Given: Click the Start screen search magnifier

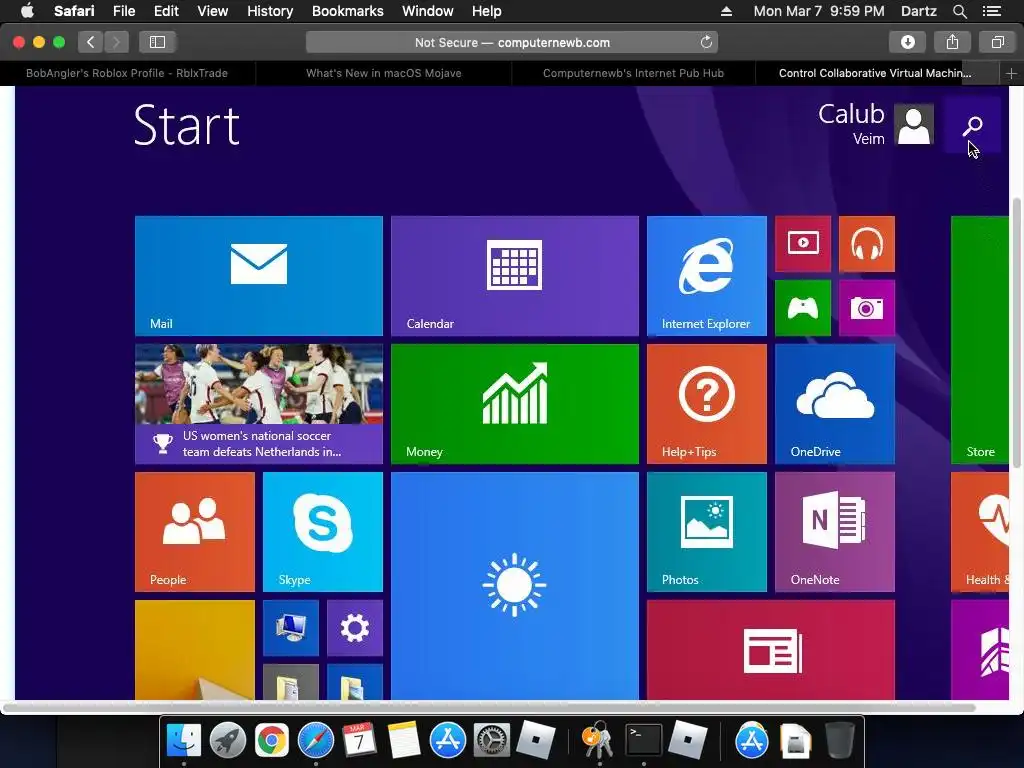Looking at the screenshot, I should pos(972,125).
